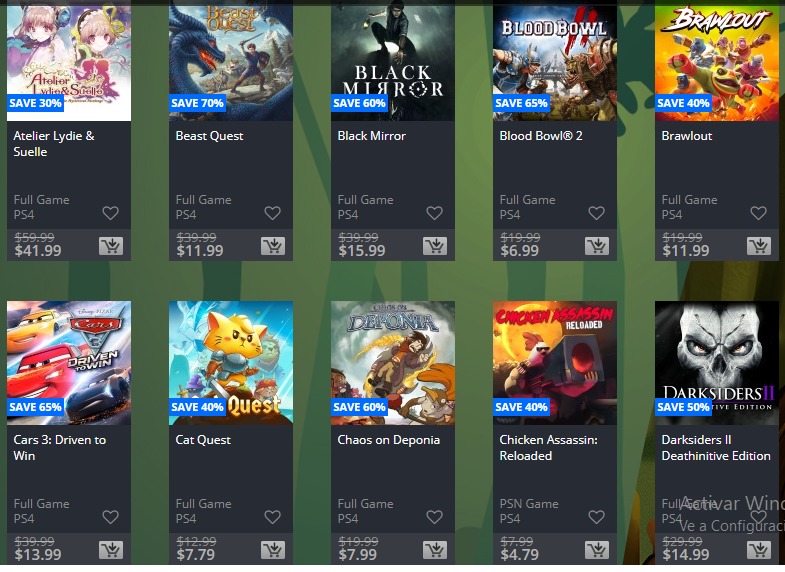Add Black Mirror to cart
This screenshot has height=572, width=785.
tap(435, 246)
